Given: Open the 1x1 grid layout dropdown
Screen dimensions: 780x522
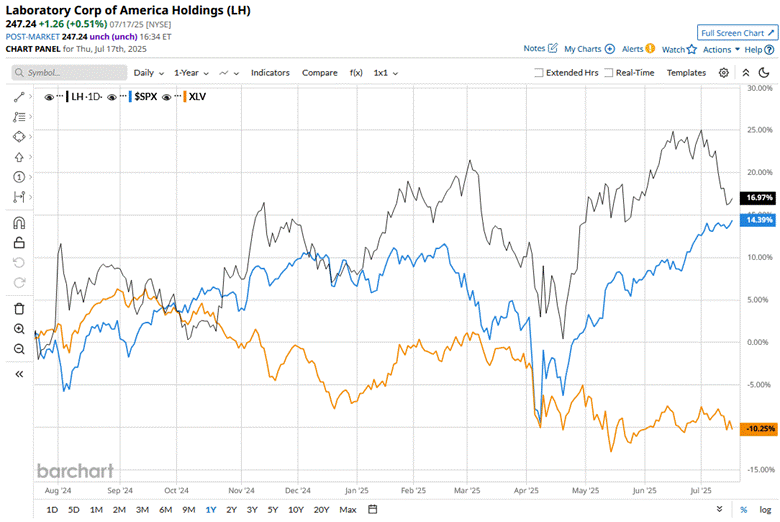Looking at the screenshot, I should coord(386,73).
